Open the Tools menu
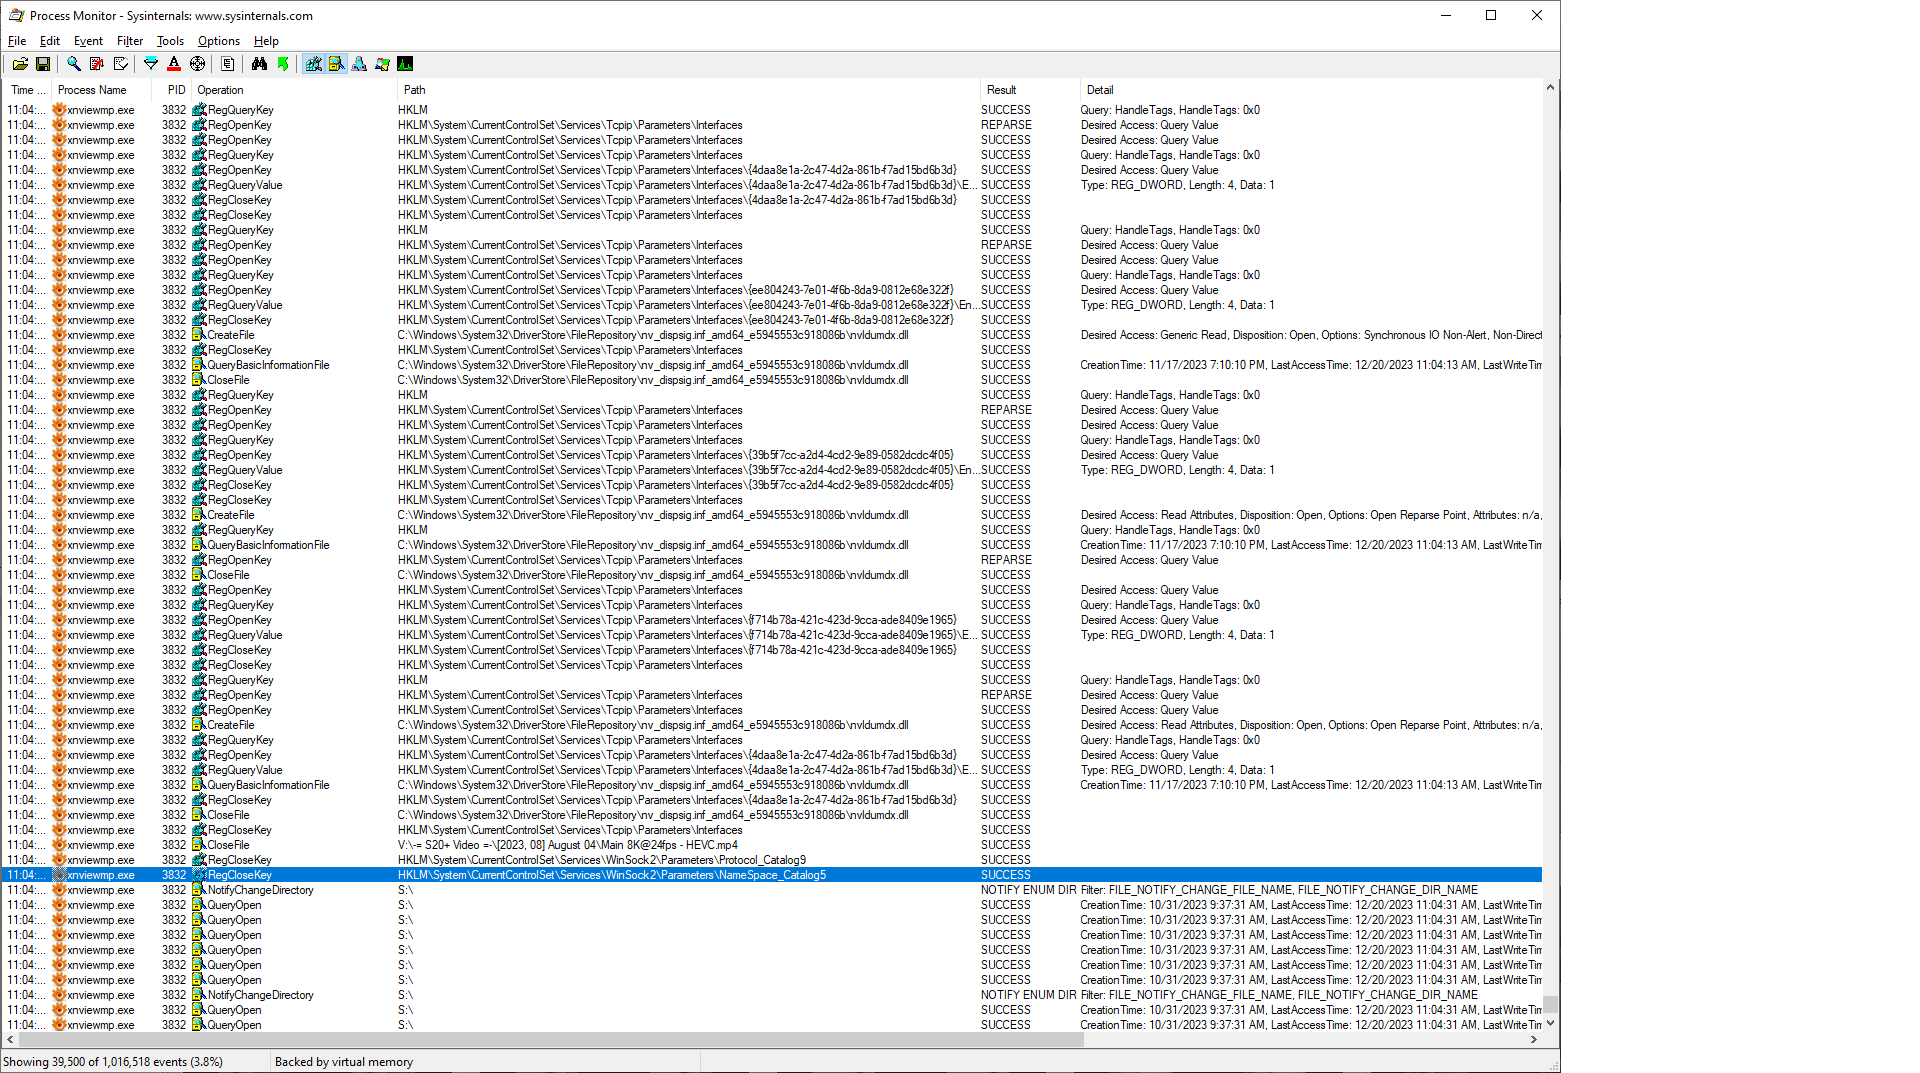This screenshot has width=1920, height=1073. pyautogui.click(x=170, y=41)
